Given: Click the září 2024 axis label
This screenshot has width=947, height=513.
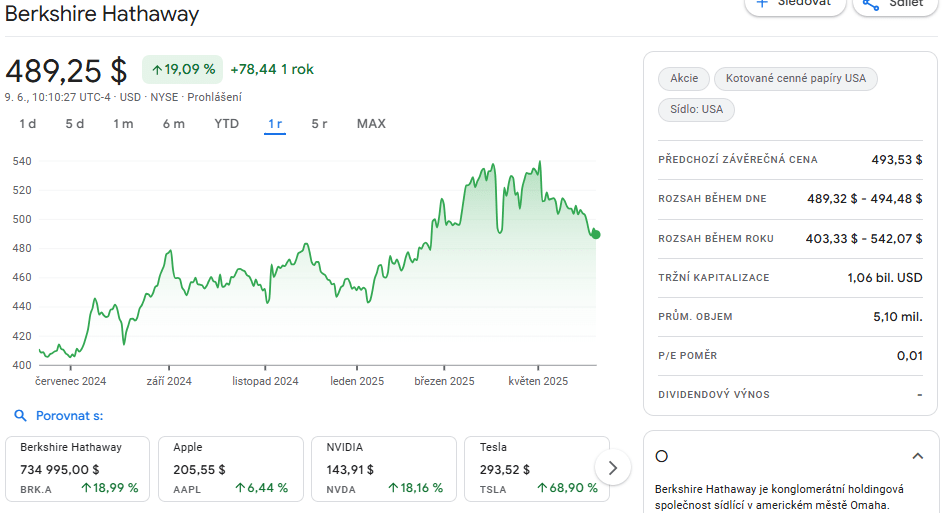Looking at the screenshot, I should tap(169, 381).
